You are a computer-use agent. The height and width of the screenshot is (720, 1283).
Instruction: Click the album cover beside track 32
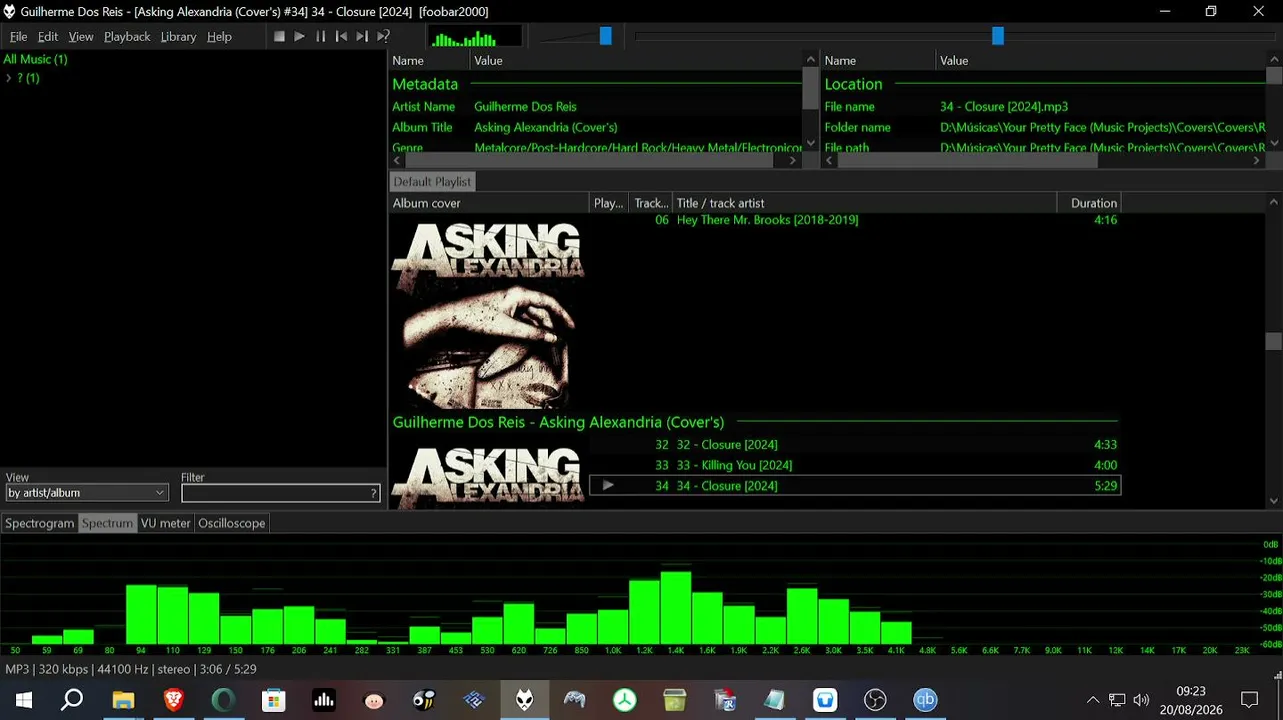click(x=488, y=478)
